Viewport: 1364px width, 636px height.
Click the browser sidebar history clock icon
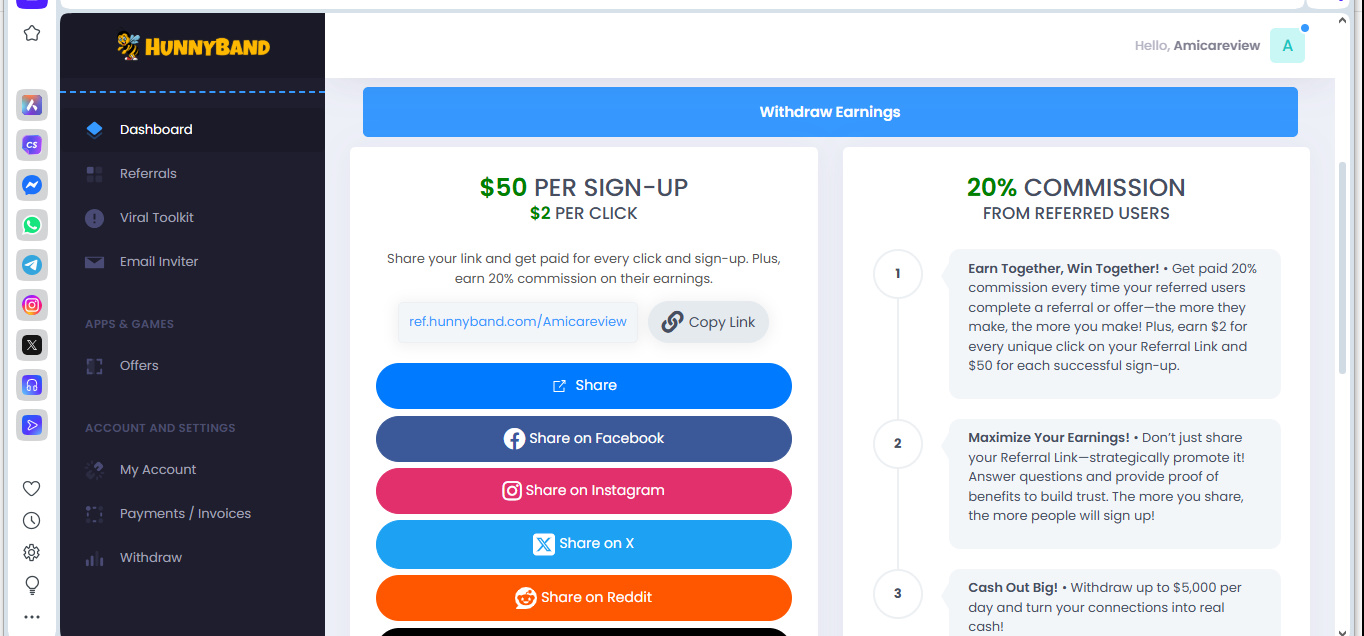32,520
